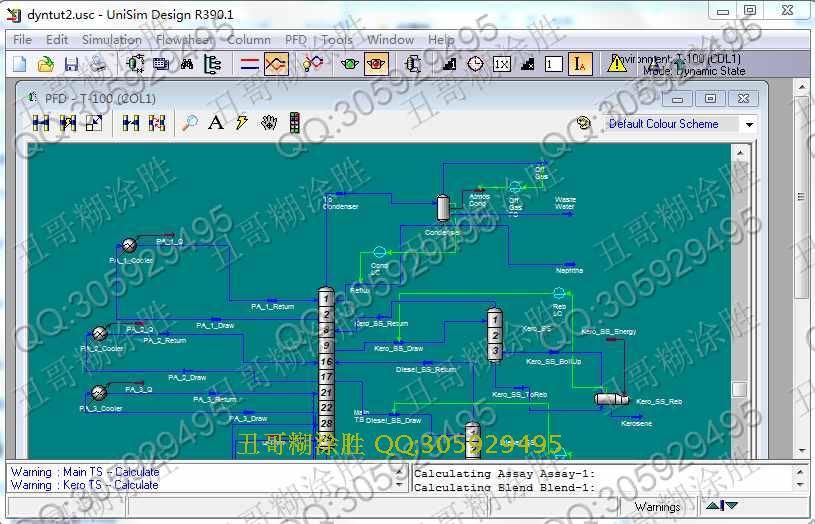Image resolution: width=815 pixels, height=524 pixels.
Task: Select the Kero_SS_Reb reboiler unit
Action: coord(612,399)
